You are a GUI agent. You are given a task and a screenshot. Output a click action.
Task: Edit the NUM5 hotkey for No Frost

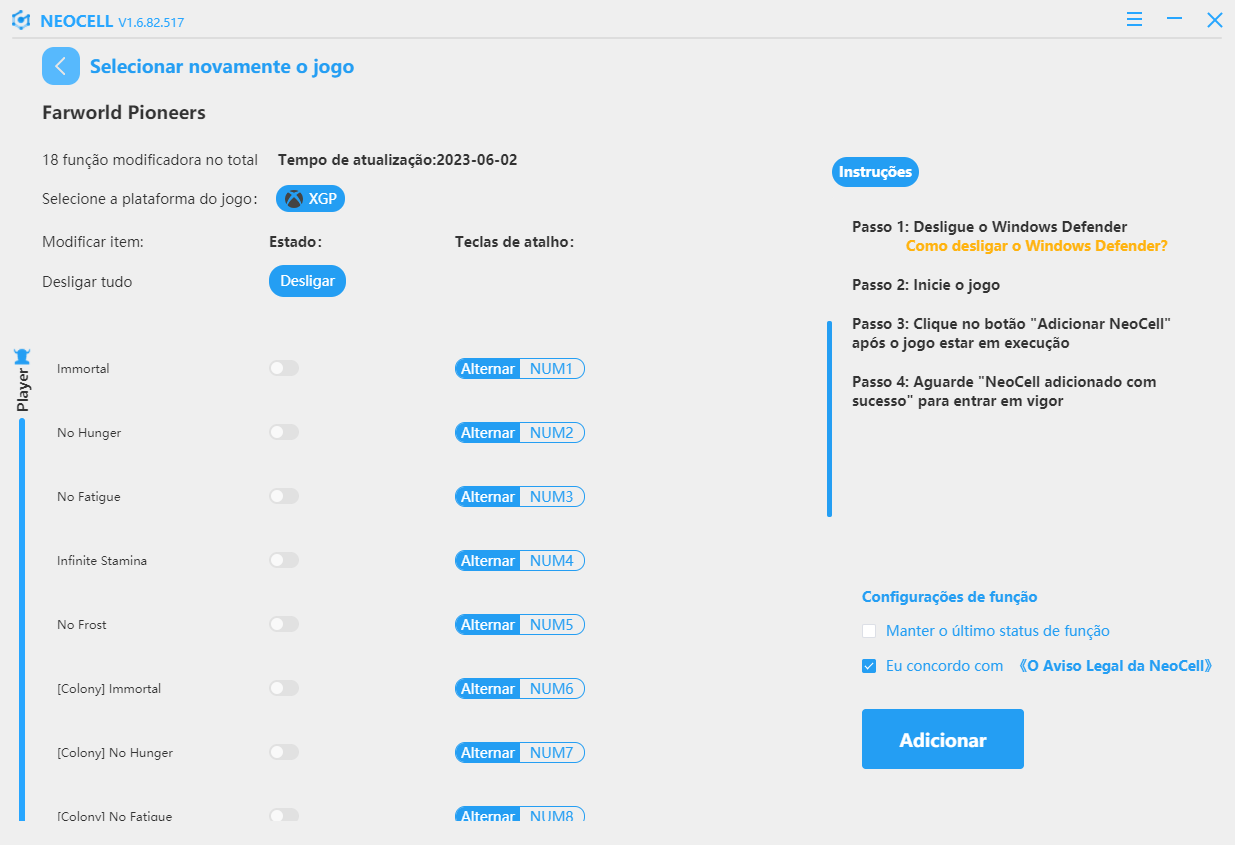[x=551, y=625]
